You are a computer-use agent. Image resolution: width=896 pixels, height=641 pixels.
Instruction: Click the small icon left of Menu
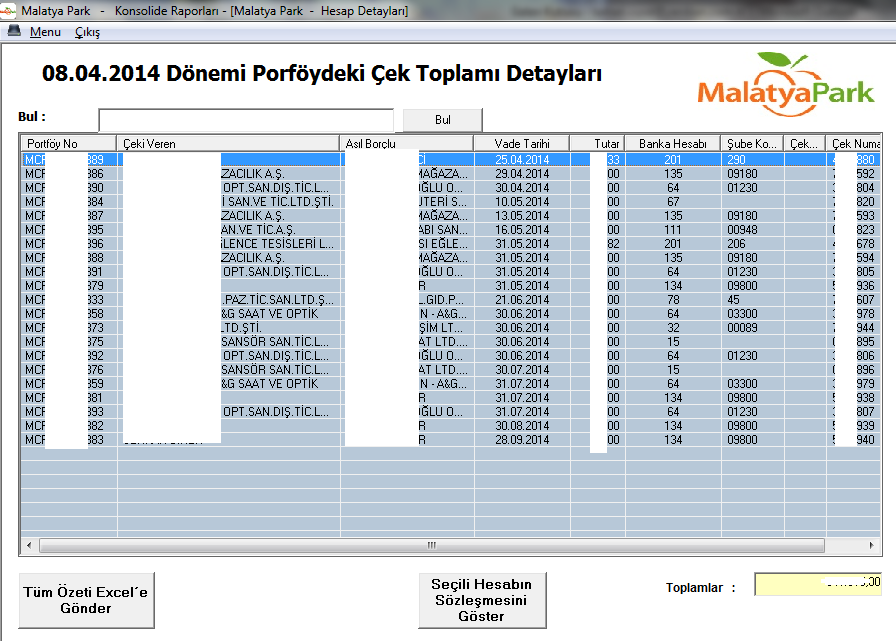pos(14,31)
